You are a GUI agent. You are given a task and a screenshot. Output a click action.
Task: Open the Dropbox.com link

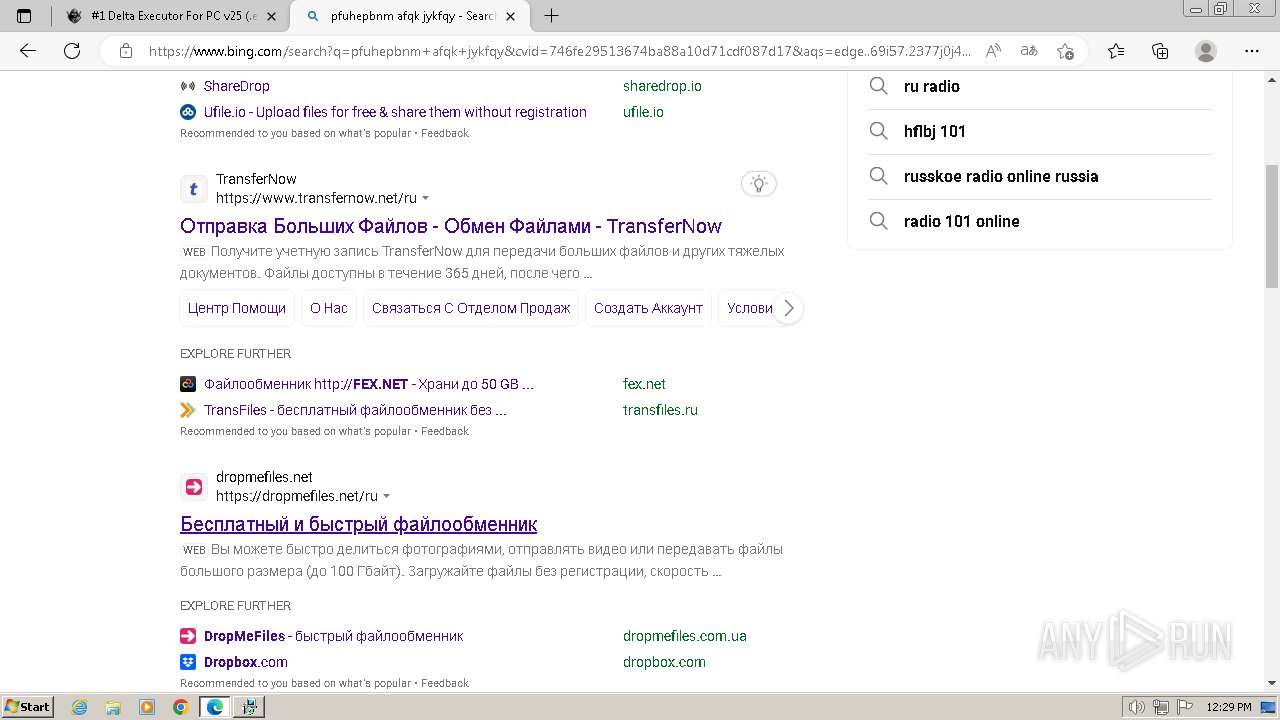click(246, 662)
